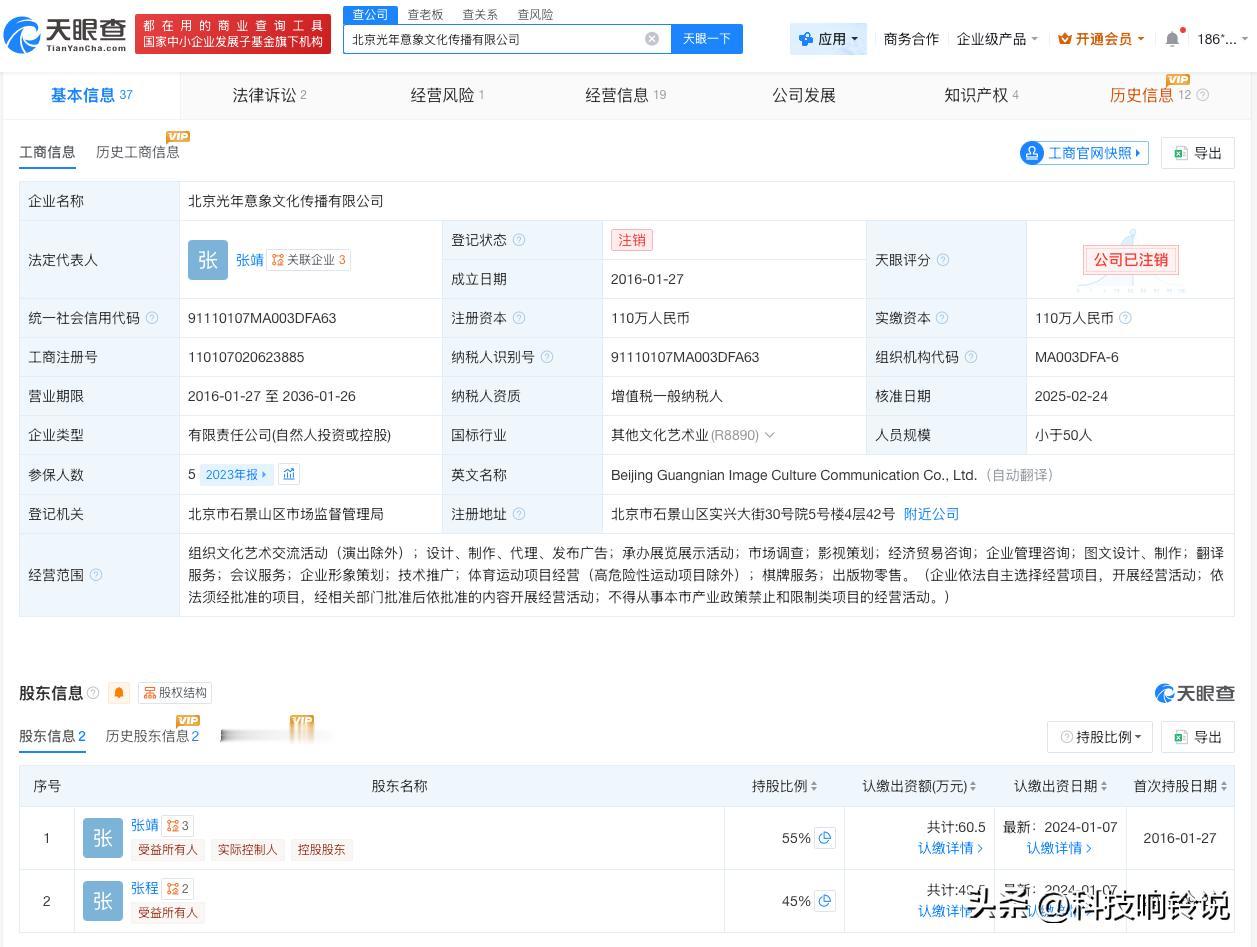Expand the 应用 dropdown

pos(828,39)
